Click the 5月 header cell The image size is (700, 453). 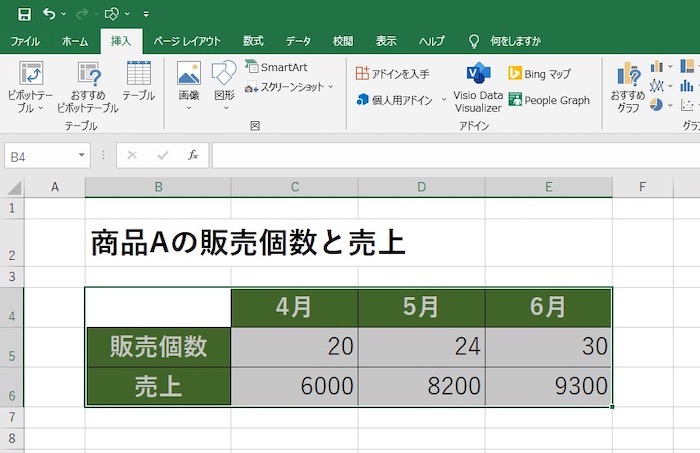pos(421,308)
